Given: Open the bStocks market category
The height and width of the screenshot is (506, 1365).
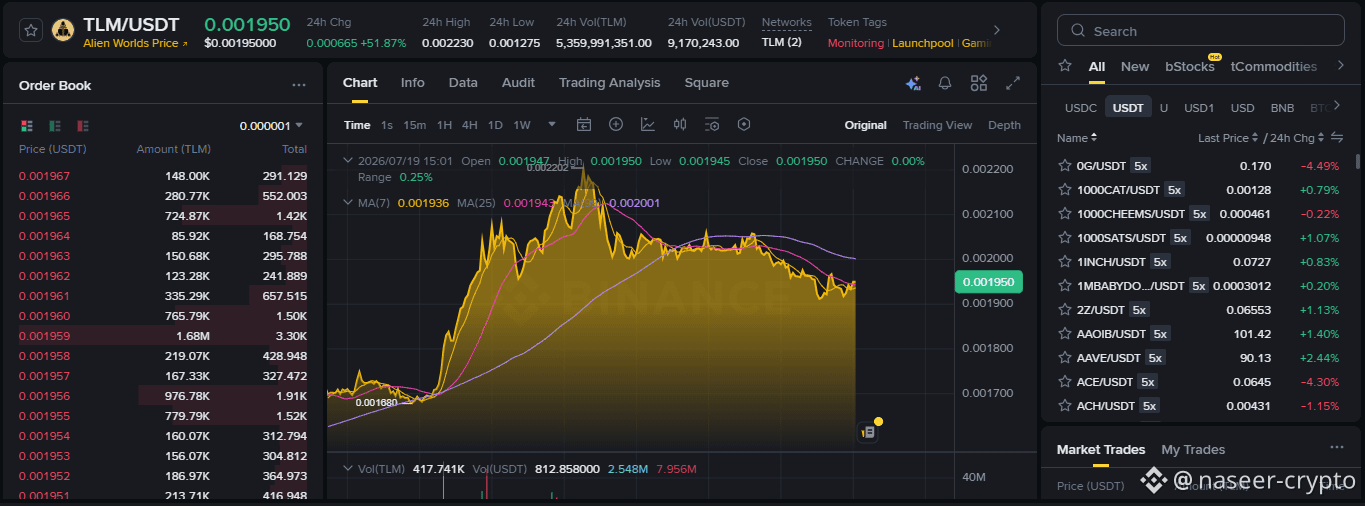Looking at the screenshot, I should tap(1189, 66).
